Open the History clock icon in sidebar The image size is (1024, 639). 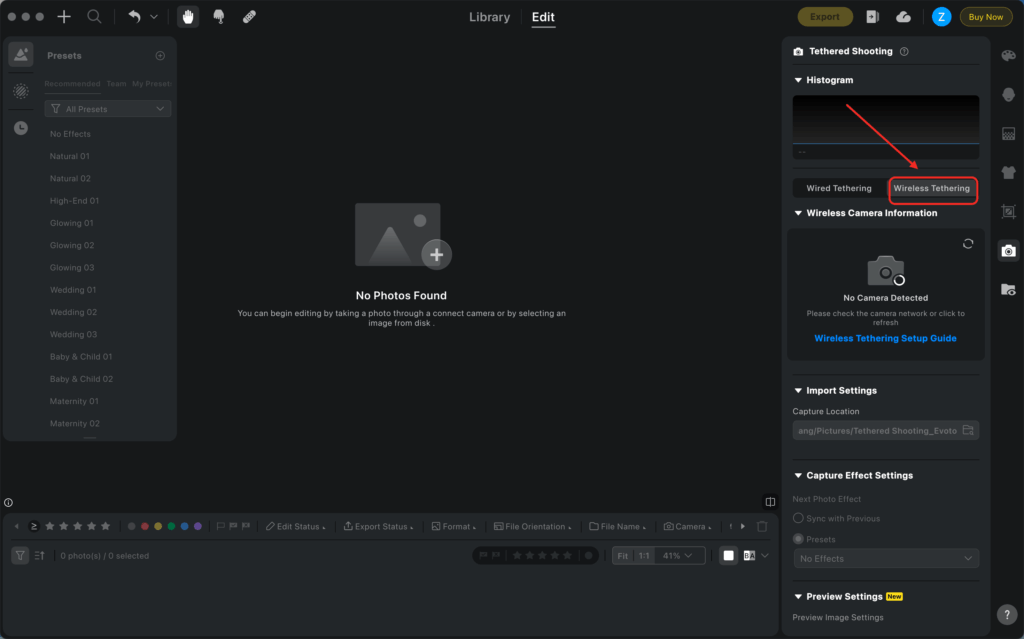point(21,128)
